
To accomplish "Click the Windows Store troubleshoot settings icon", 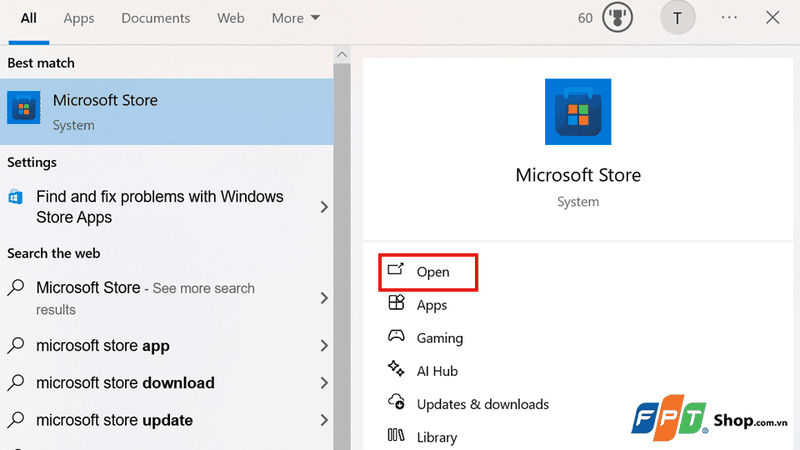I will point(15,196).
